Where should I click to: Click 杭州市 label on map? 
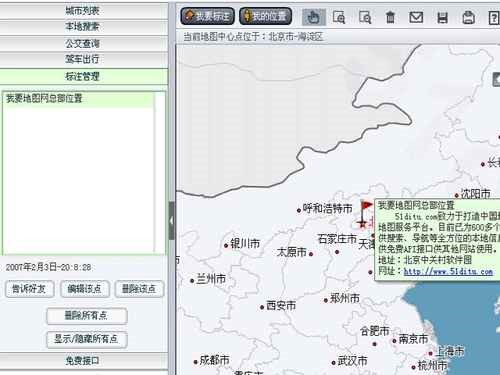click(432, 365)
